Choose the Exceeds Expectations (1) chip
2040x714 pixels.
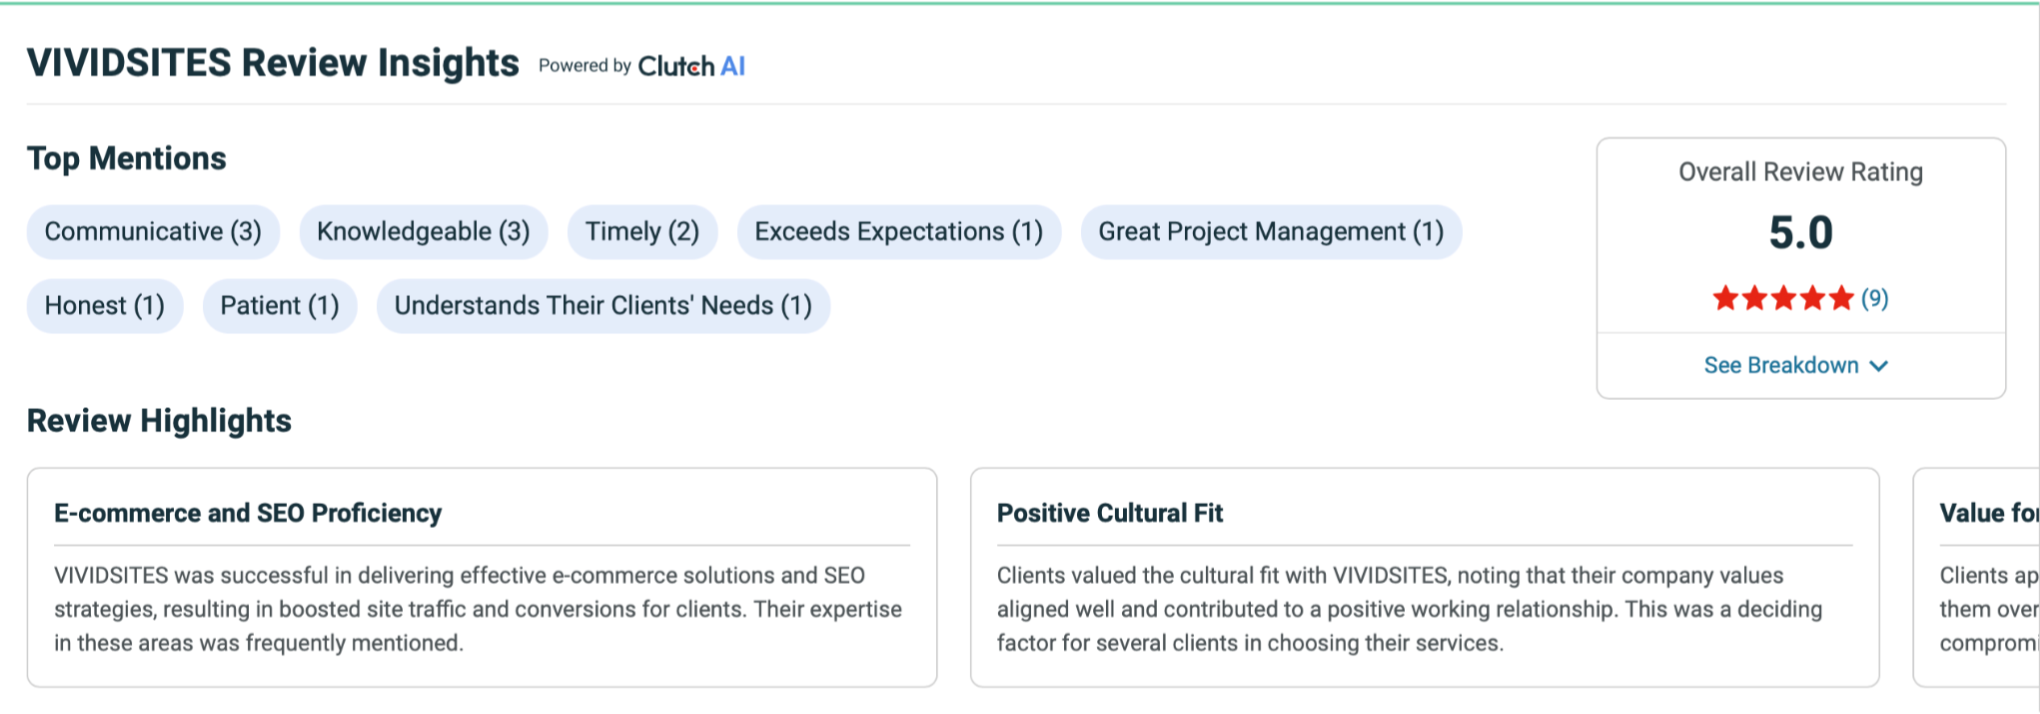pos(898,232)
